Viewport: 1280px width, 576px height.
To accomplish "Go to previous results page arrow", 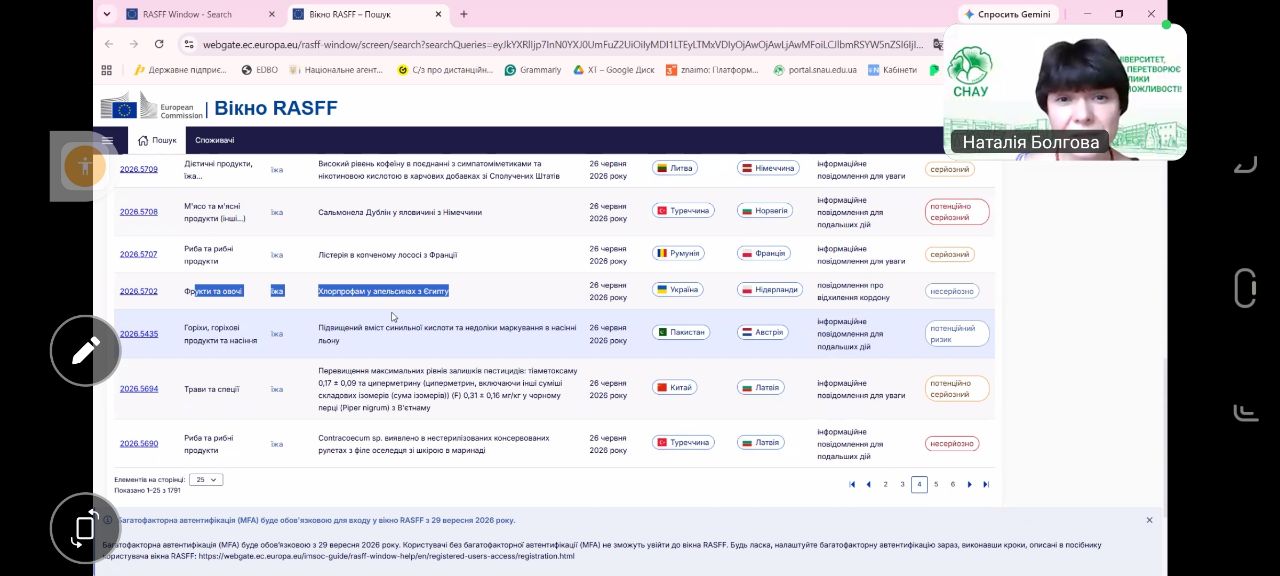I will pyautogui.click(x=868, y=484).
